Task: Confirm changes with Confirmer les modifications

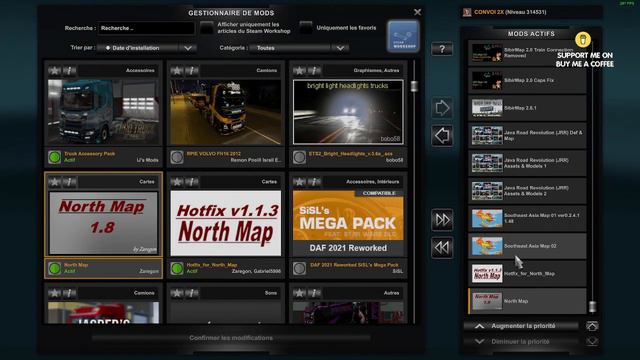Action: click(231, 338)
